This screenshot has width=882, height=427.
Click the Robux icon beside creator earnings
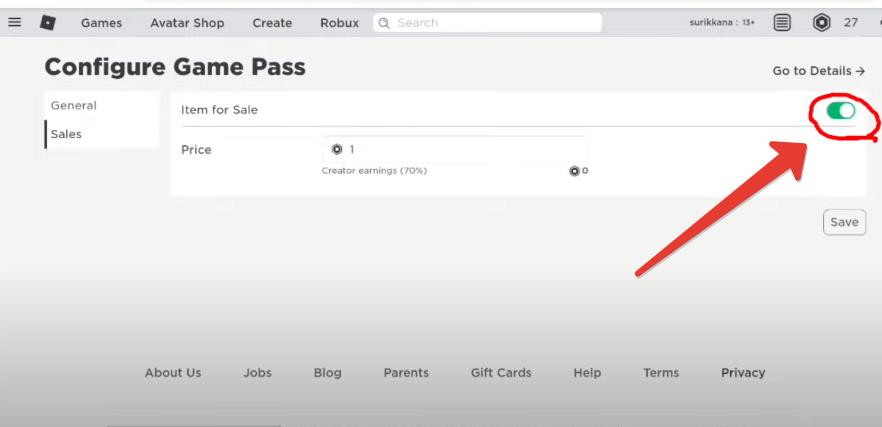(x=574, y=171)
